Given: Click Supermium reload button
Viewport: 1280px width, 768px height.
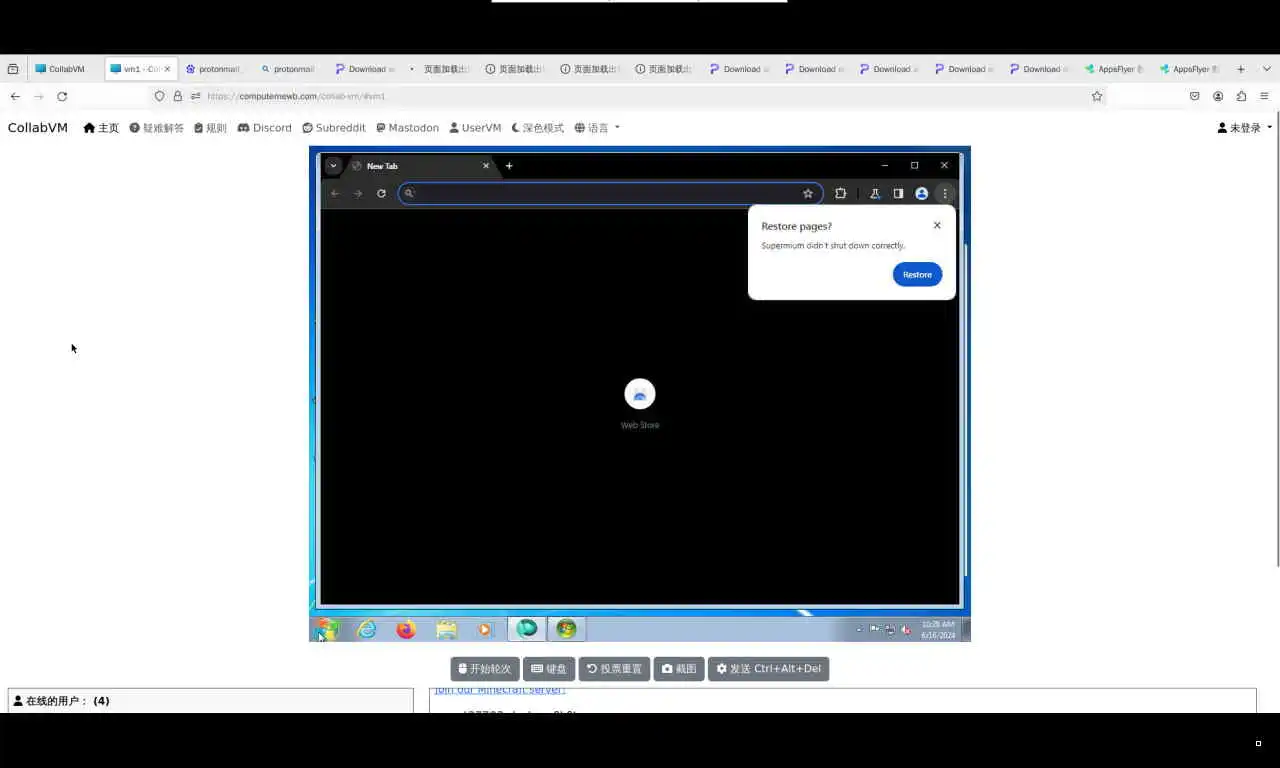Looking at the screenshot, I should pyautogui.click(x=381, y=193).
